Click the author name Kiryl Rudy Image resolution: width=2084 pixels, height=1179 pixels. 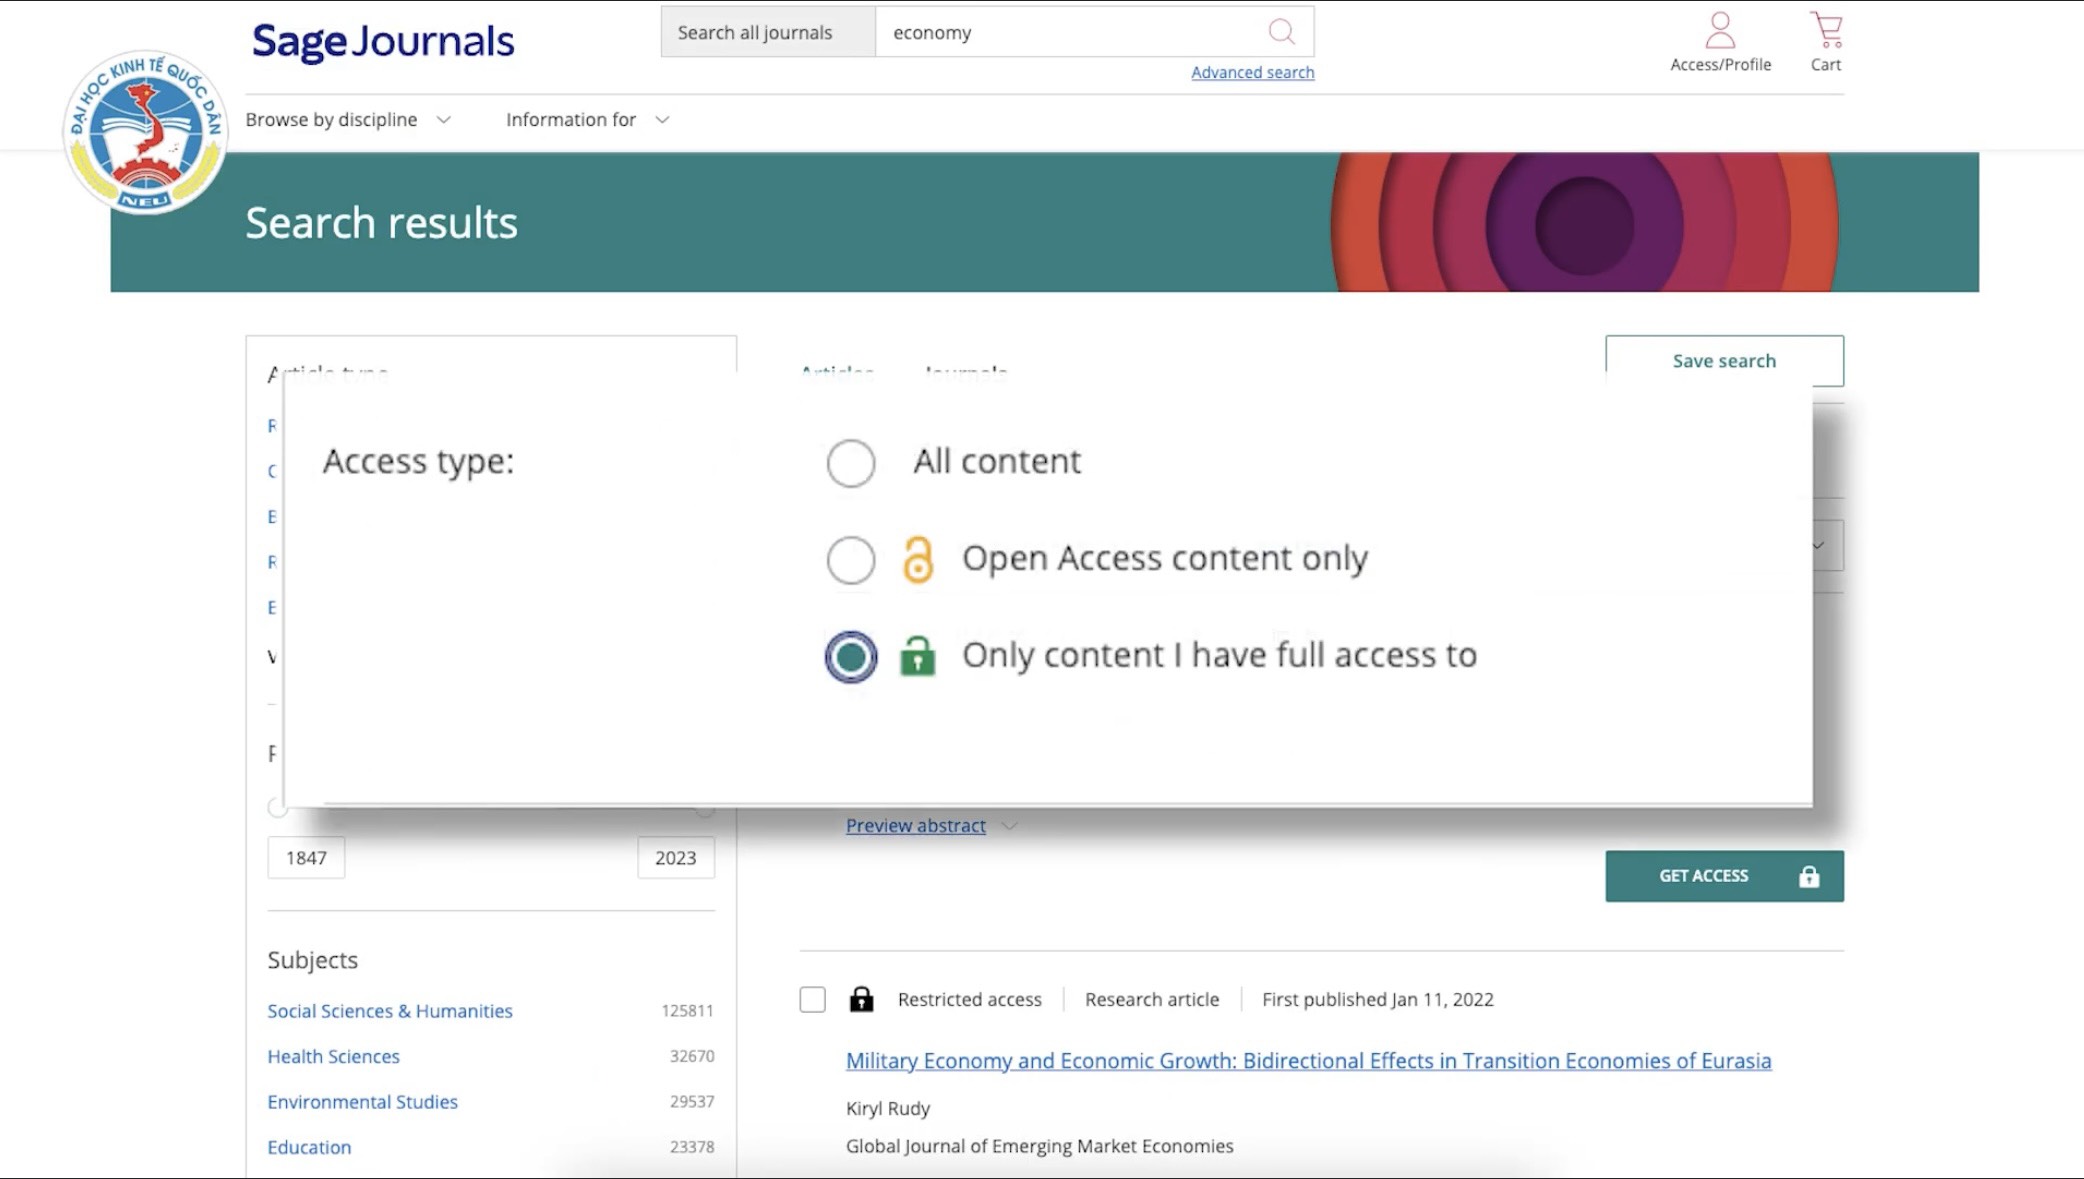tap(887, 1108)
